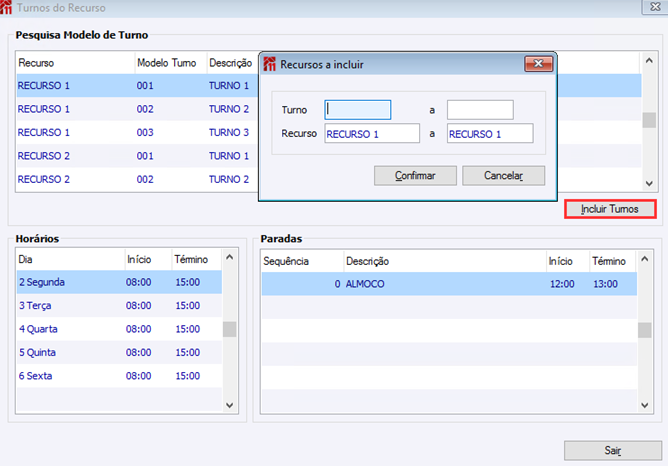Click the Sequência column header
Viewport: 668px width, 466px height.
[302, 261]
